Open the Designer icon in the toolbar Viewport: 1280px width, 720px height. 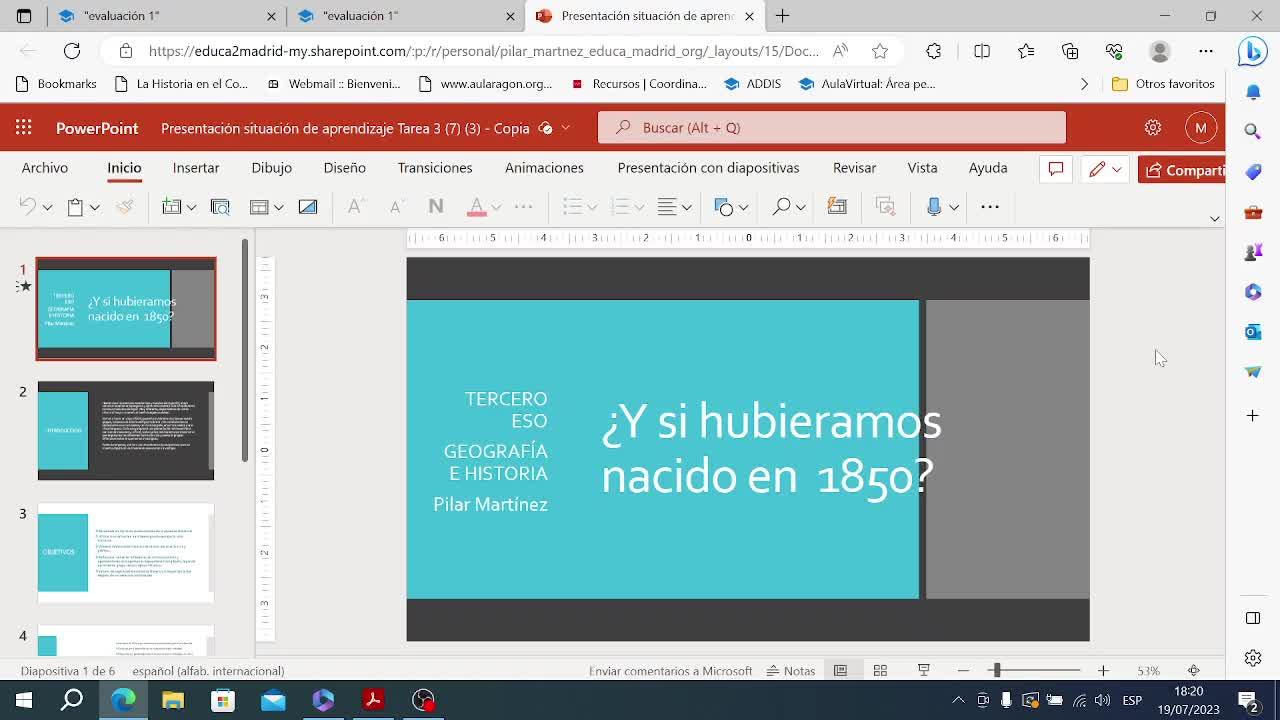coord(837,207)
